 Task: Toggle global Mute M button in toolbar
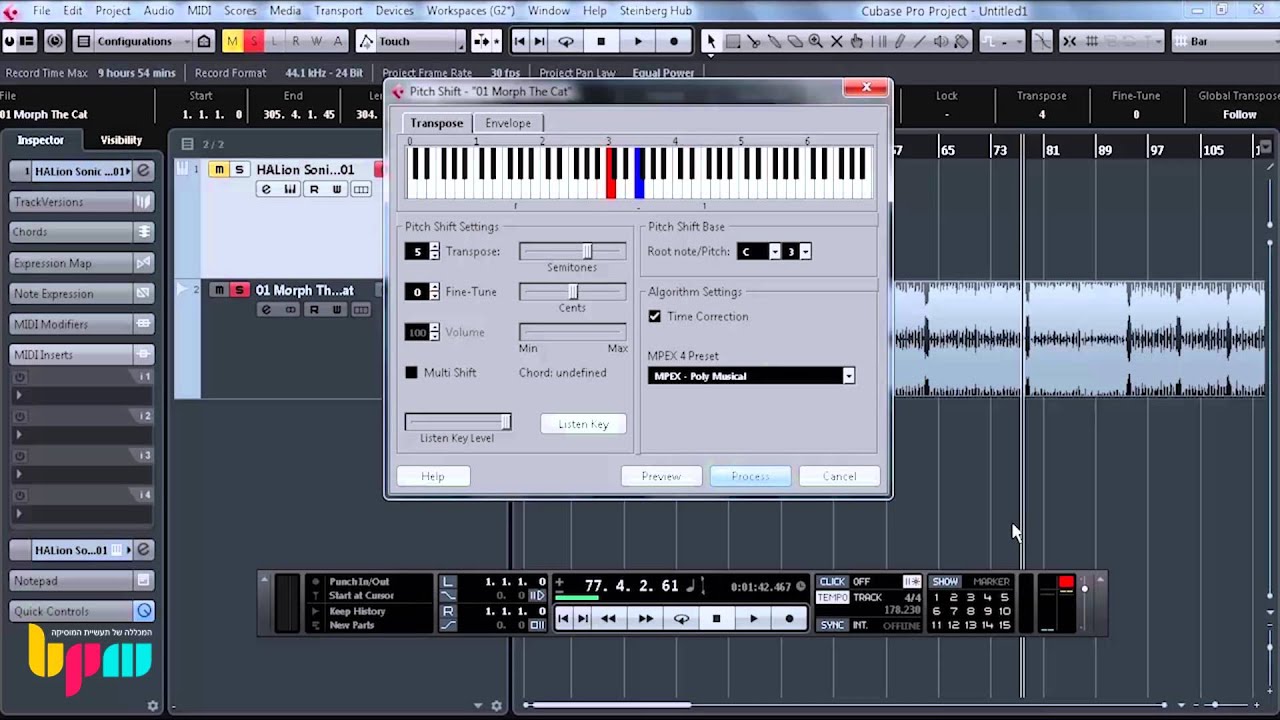[232, 41]
